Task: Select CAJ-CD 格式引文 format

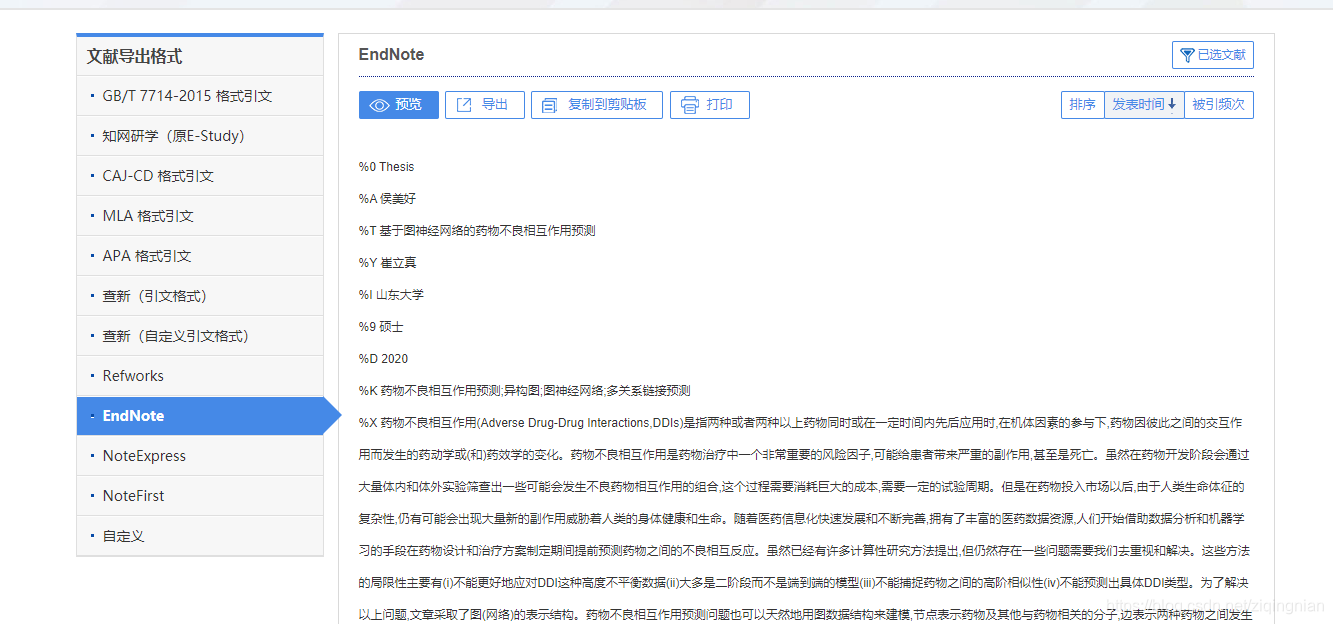Action: (x=200, y=176)
